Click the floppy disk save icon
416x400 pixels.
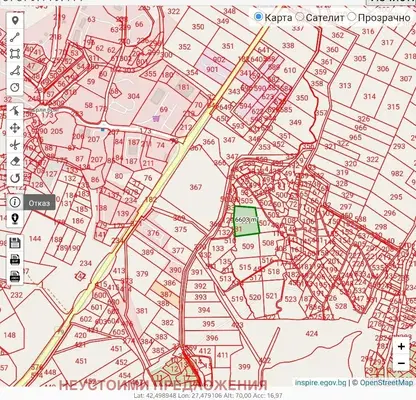coord(15,243)
